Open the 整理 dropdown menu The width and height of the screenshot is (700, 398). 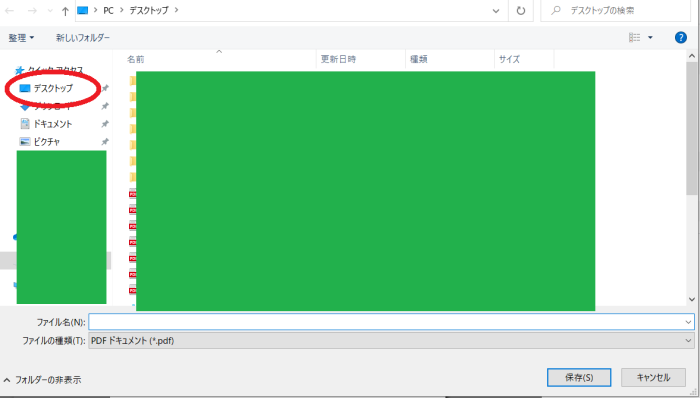pos(21,38)
